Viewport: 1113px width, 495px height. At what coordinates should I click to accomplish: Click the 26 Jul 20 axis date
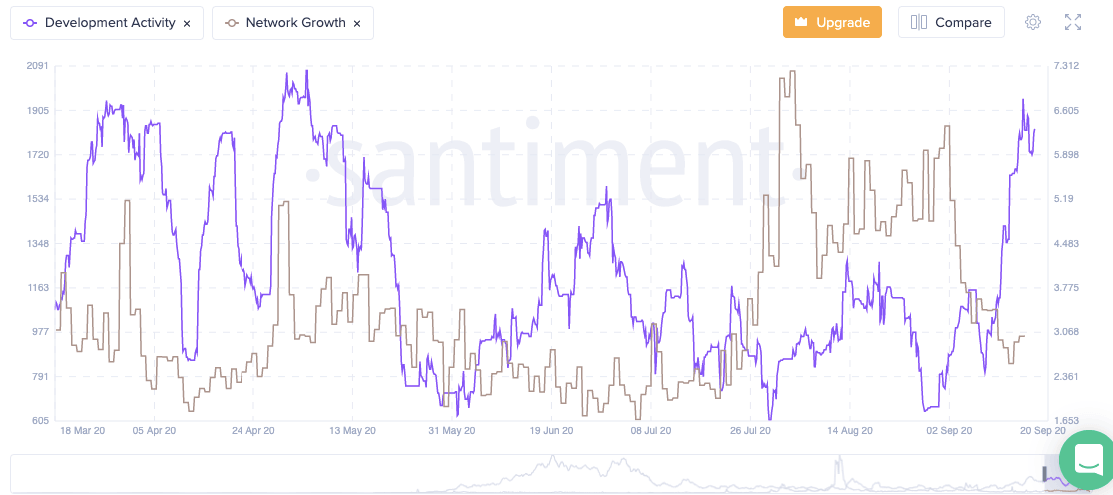751,431
